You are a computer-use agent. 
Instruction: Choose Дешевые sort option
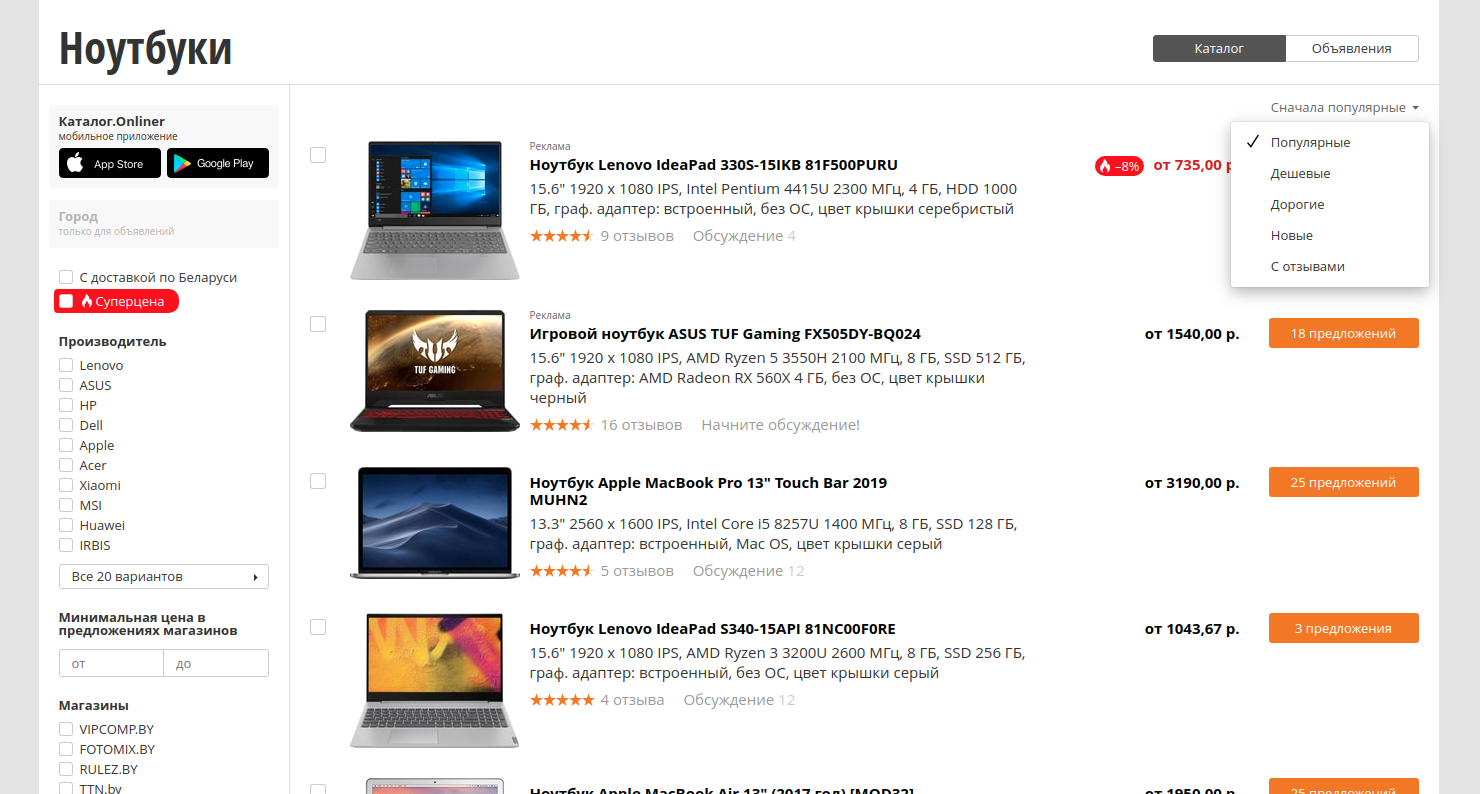(x=1330, y=174)
